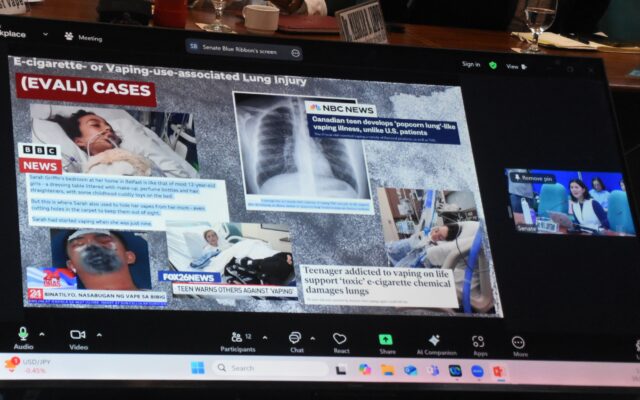Open the Windows Start menu
The width and height of the screenshot is (640, 400).
click(198, 368)
